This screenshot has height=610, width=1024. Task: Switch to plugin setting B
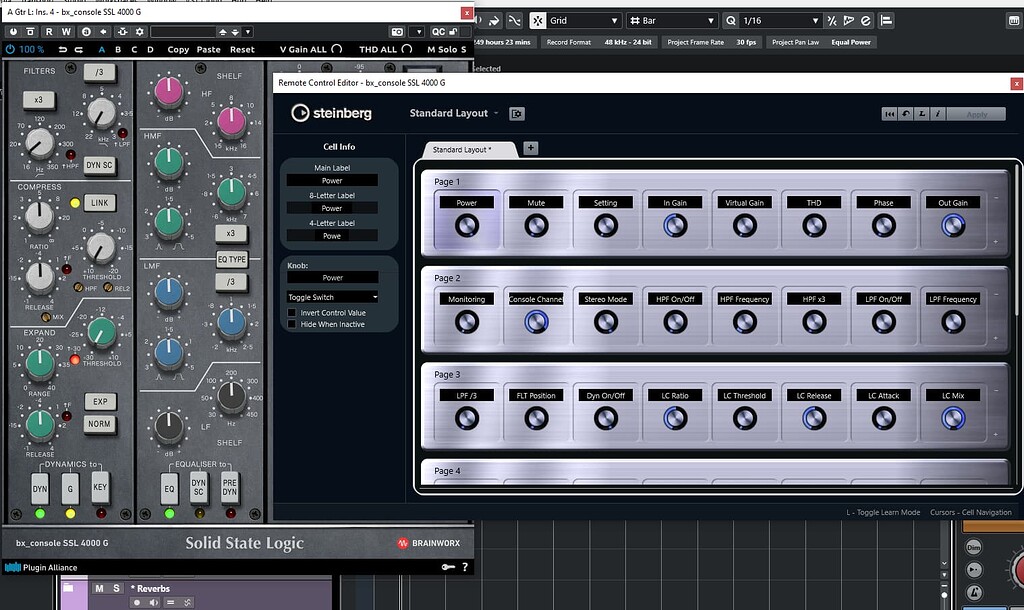pos(116,49)
